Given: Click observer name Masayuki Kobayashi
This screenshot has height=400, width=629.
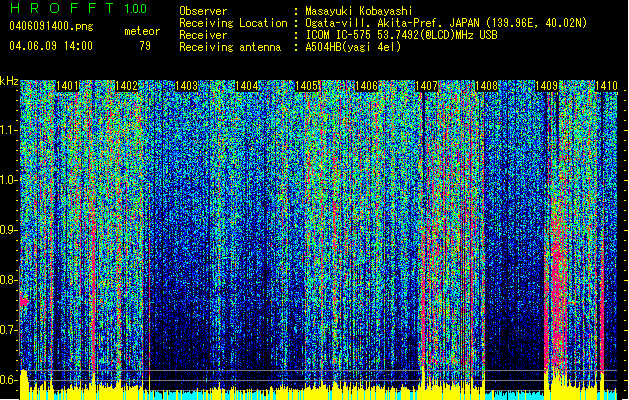Looking at the screenshot, I should [x=359, y=11].
